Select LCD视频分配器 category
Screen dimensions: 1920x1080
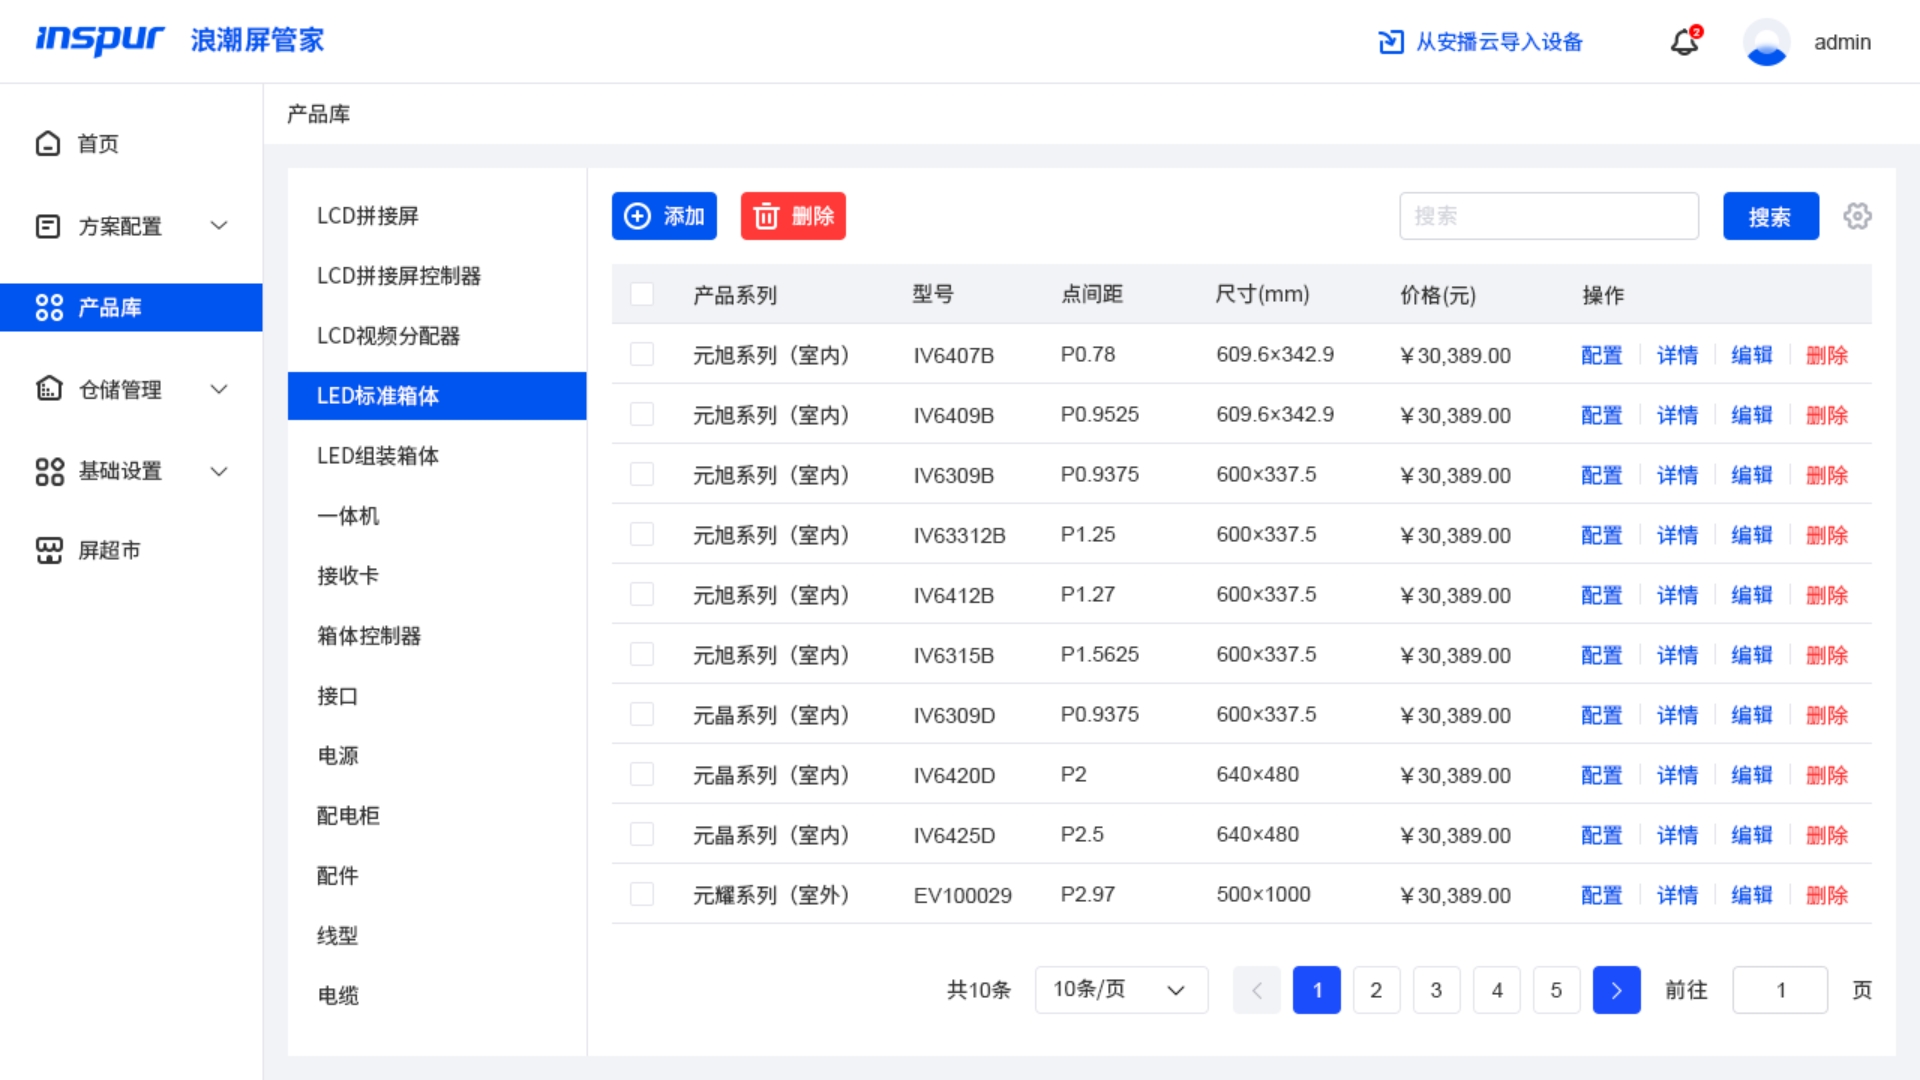pyautogui.click(x=437, y=336)
